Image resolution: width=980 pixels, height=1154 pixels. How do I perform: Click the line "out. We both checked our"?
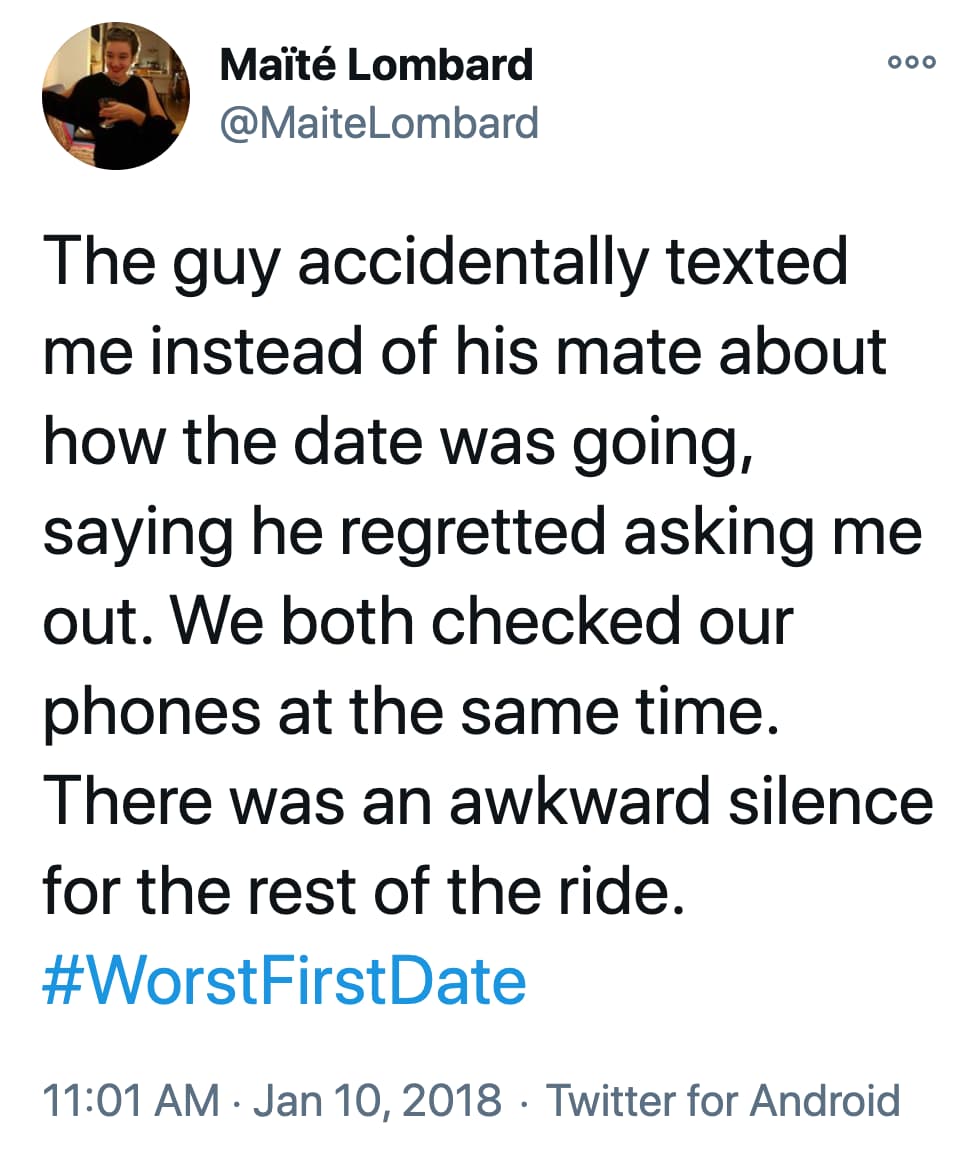[x=418, y=622]
